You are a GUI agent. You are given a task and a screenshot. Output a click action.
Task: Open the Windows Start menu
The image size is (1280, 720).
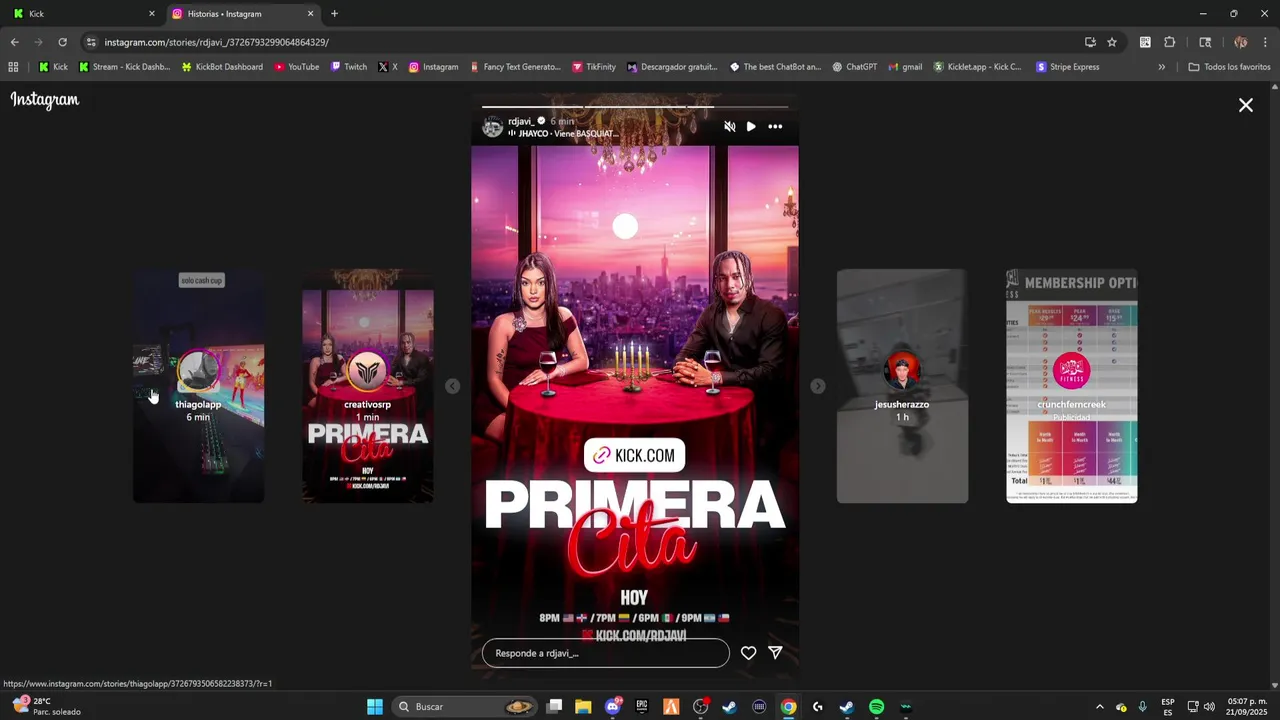coord(375,707)
